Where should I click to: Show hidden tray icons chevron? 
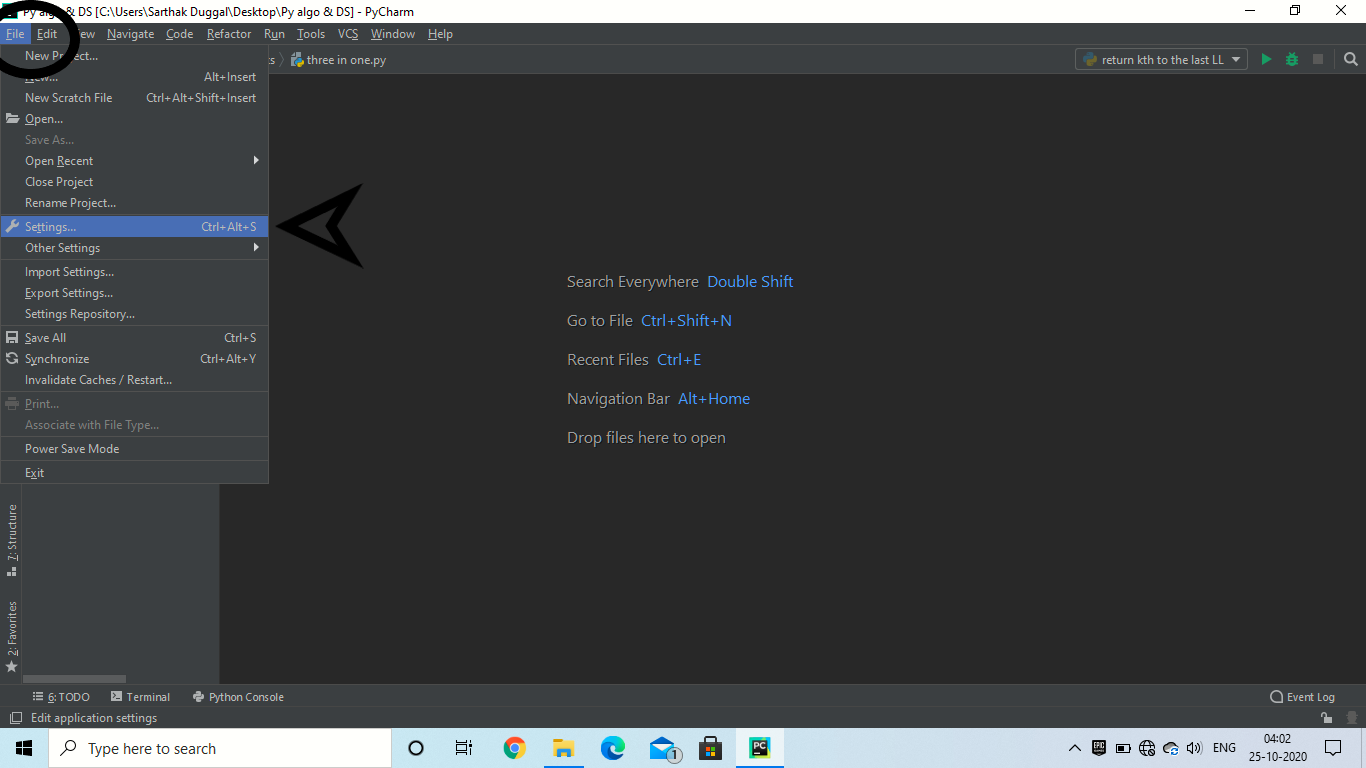point(1075,748)
